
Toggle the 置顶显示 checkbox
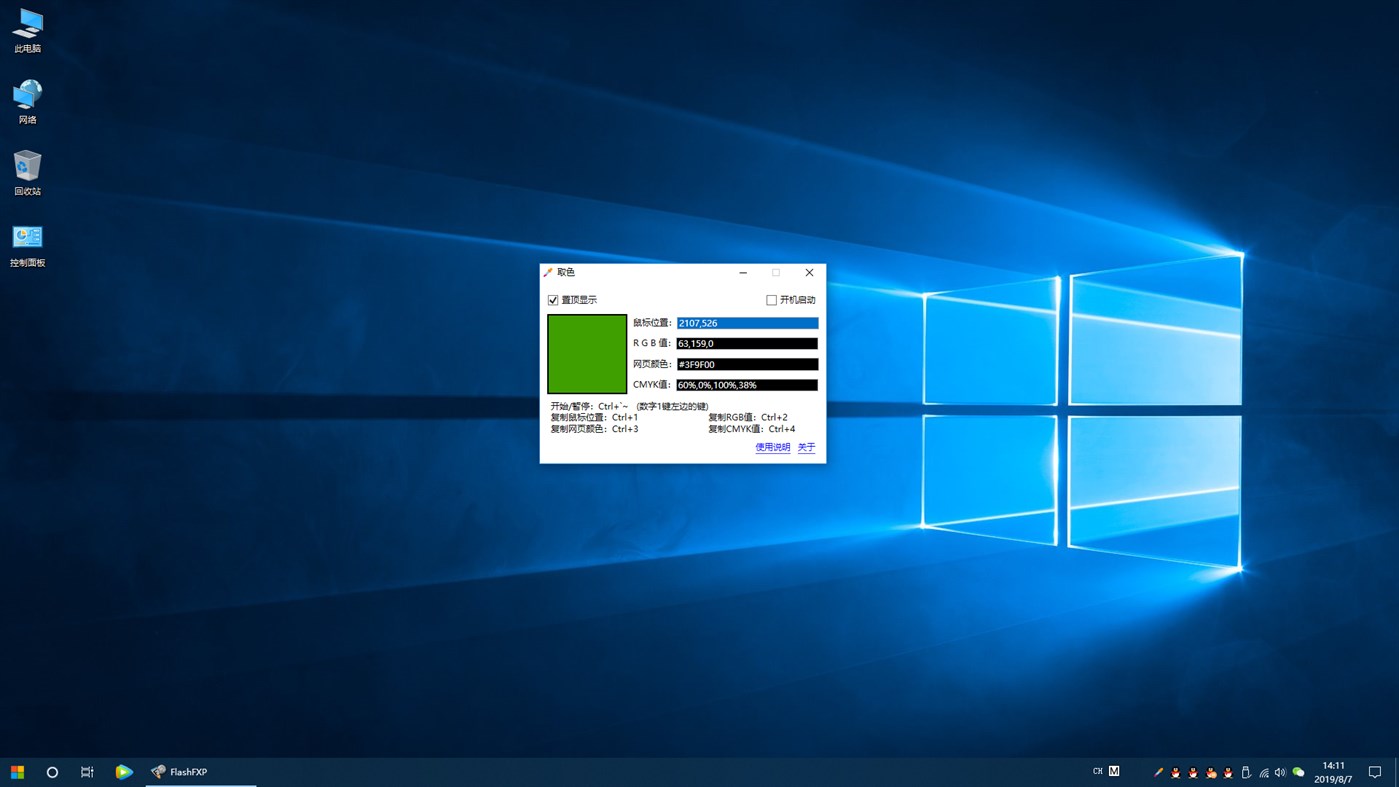(553, 300)
